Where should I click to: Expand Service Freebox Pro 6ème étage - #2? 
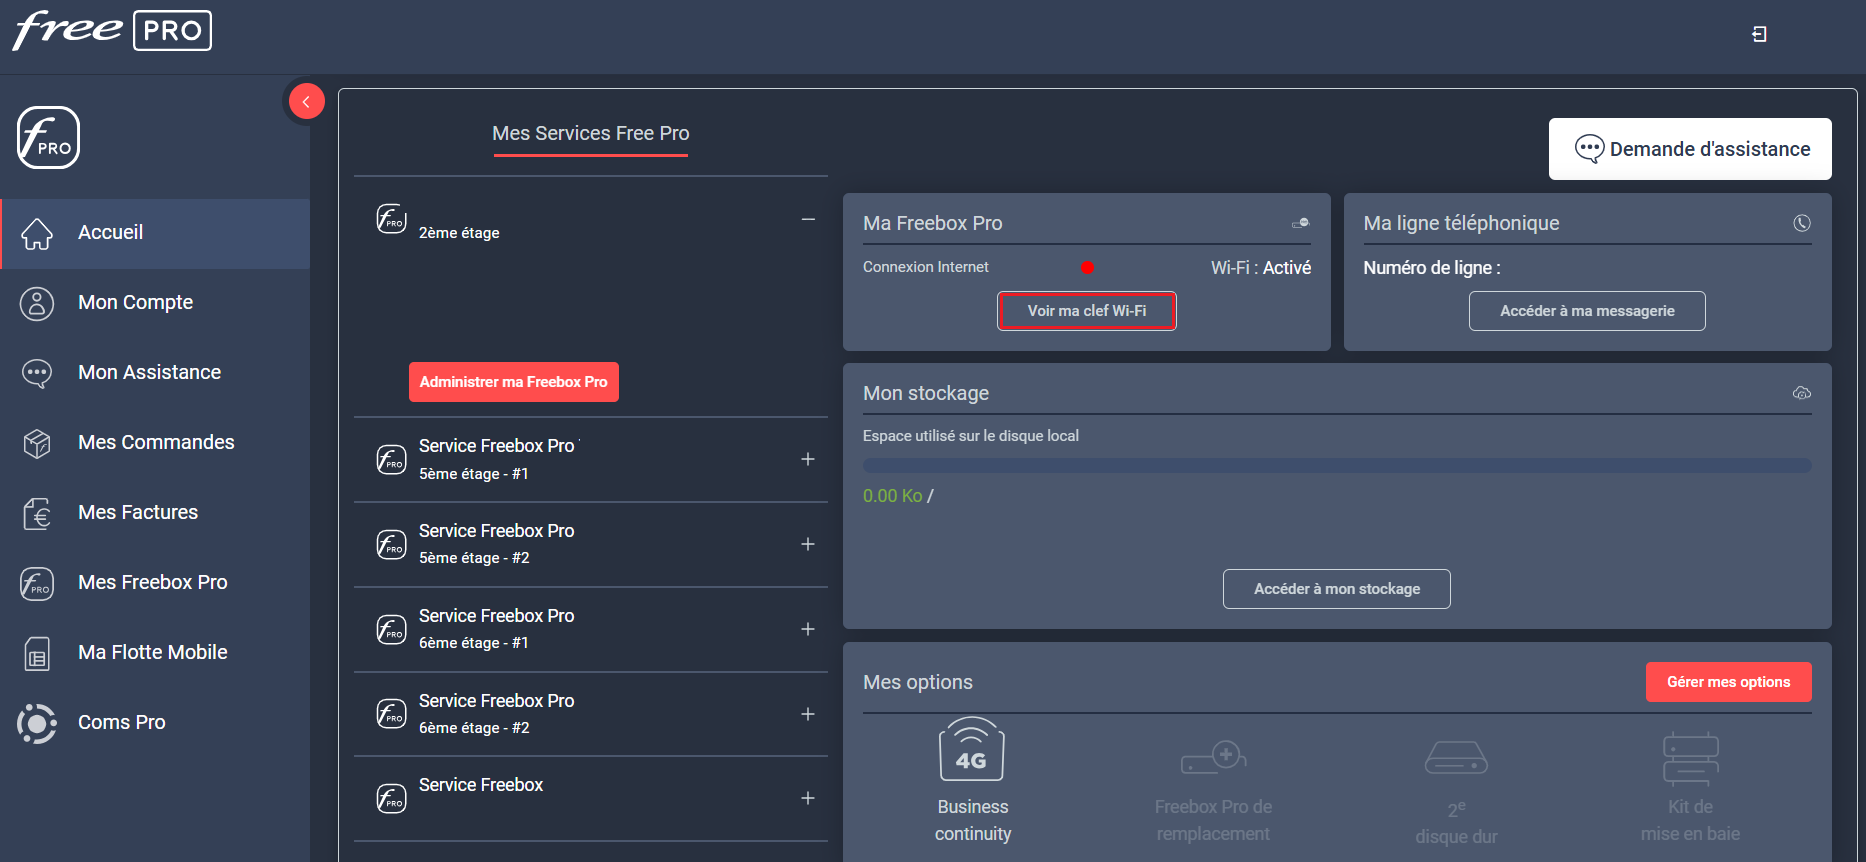pos(808,714)
